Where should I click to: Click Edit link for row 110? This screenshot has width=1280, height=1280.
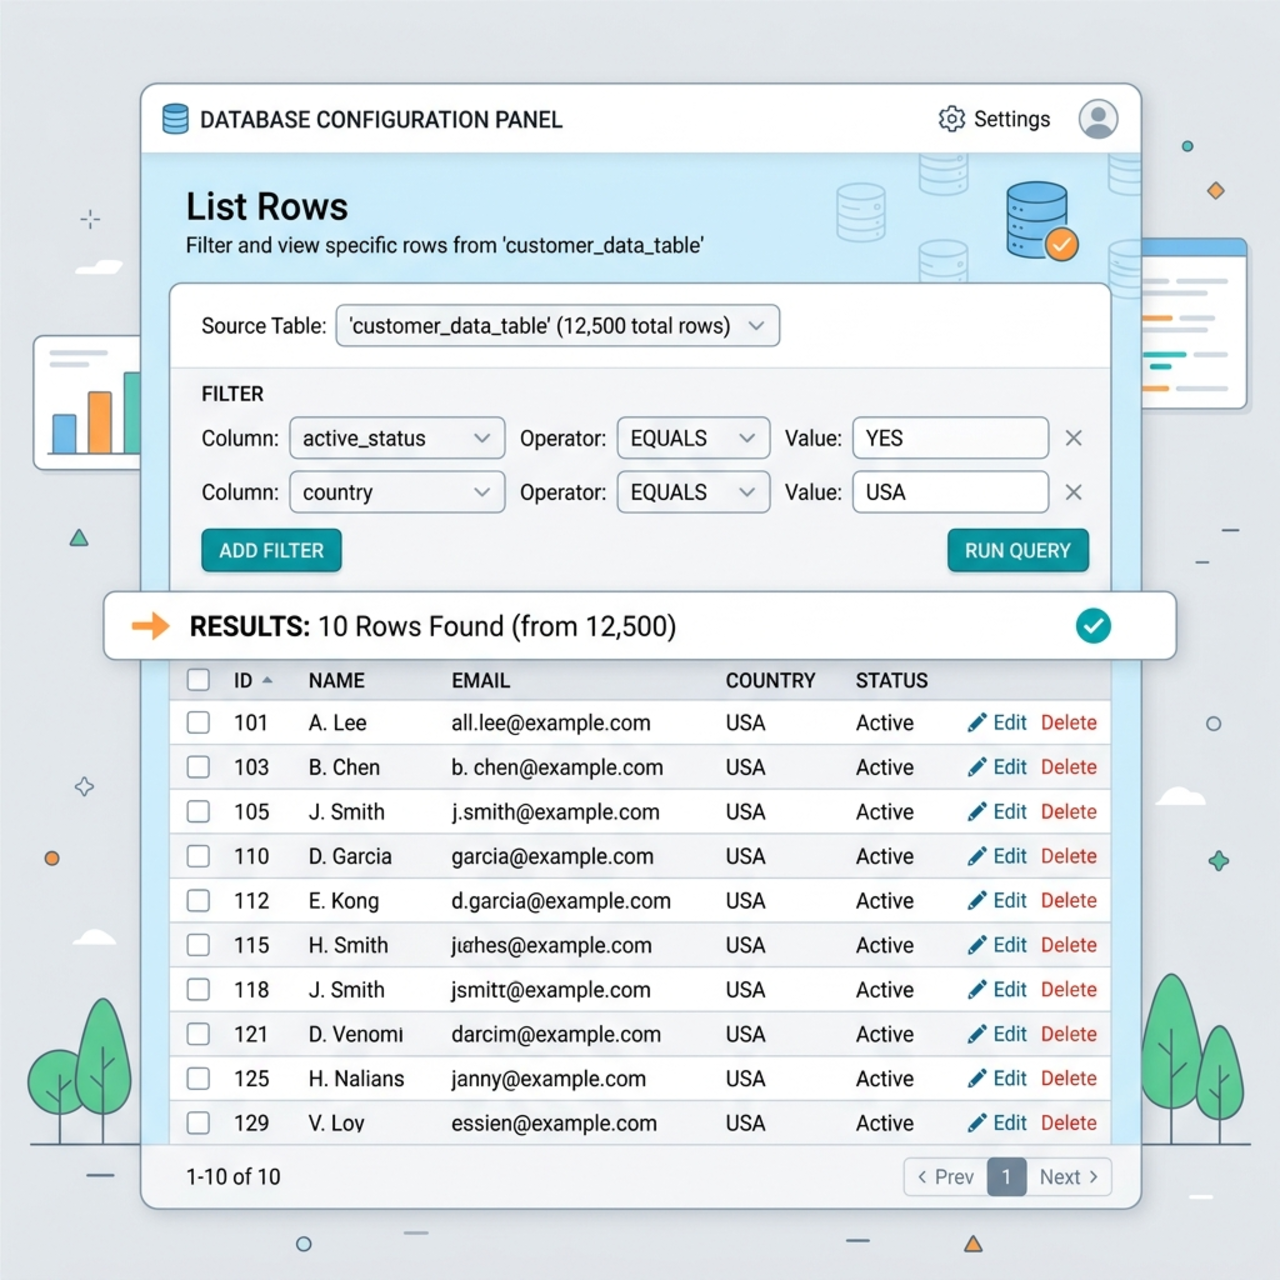1010,856
